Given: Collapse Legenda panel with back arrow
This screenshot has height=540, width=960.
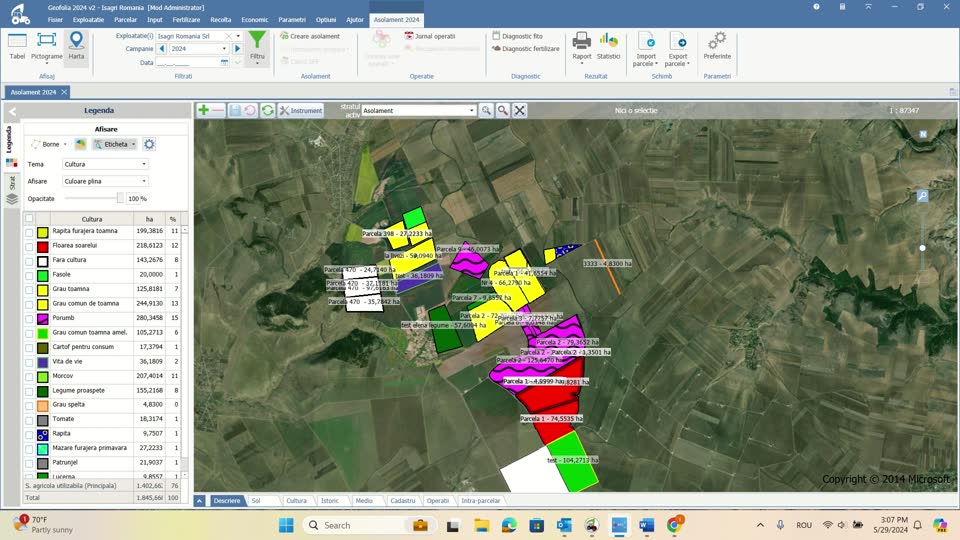Looking at the screenshot, I should tap(12, 111).
